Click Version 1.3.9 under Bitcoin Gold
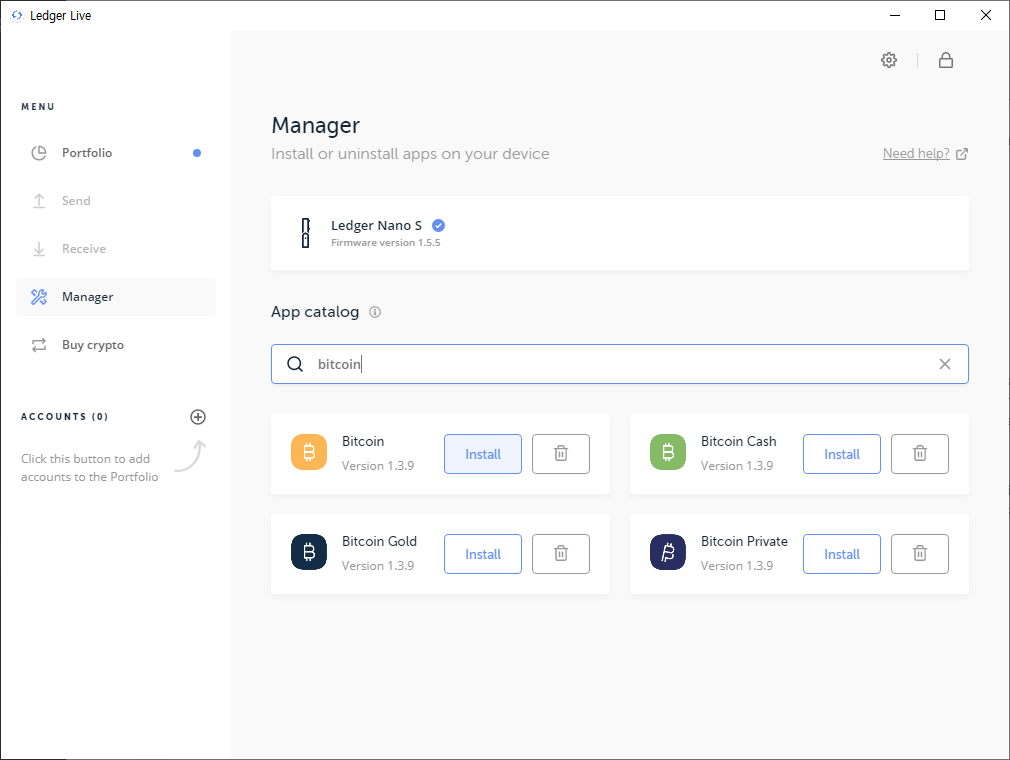The height and width of the screenshot is (760, 1010). (378, 565)
